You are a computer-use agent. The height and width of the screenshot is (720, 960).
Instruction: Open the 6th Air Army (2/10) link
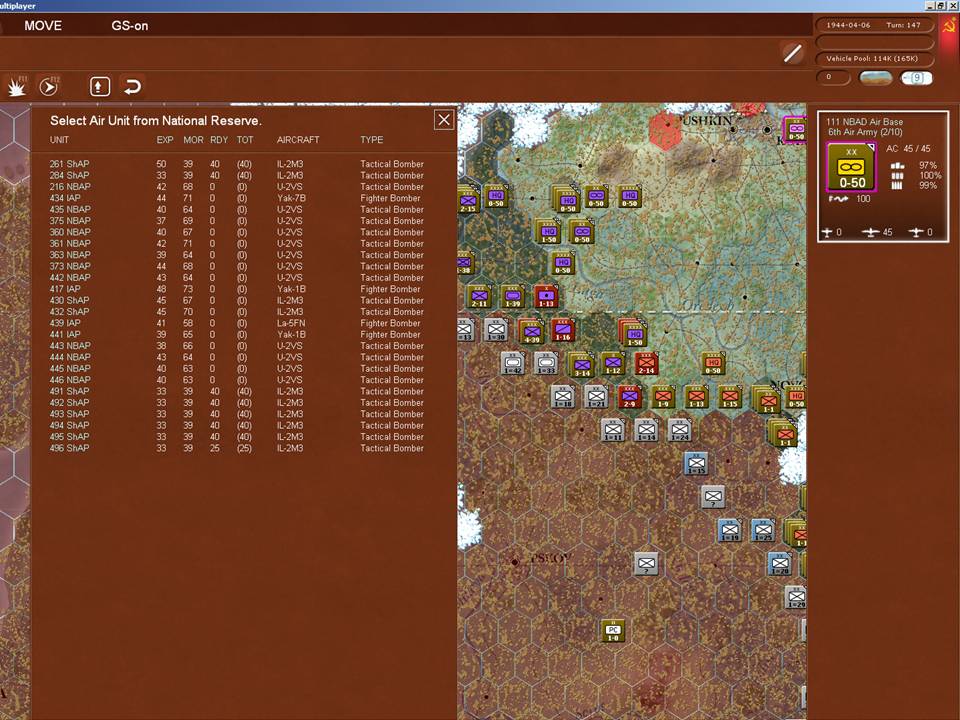(x=865, y=132)
